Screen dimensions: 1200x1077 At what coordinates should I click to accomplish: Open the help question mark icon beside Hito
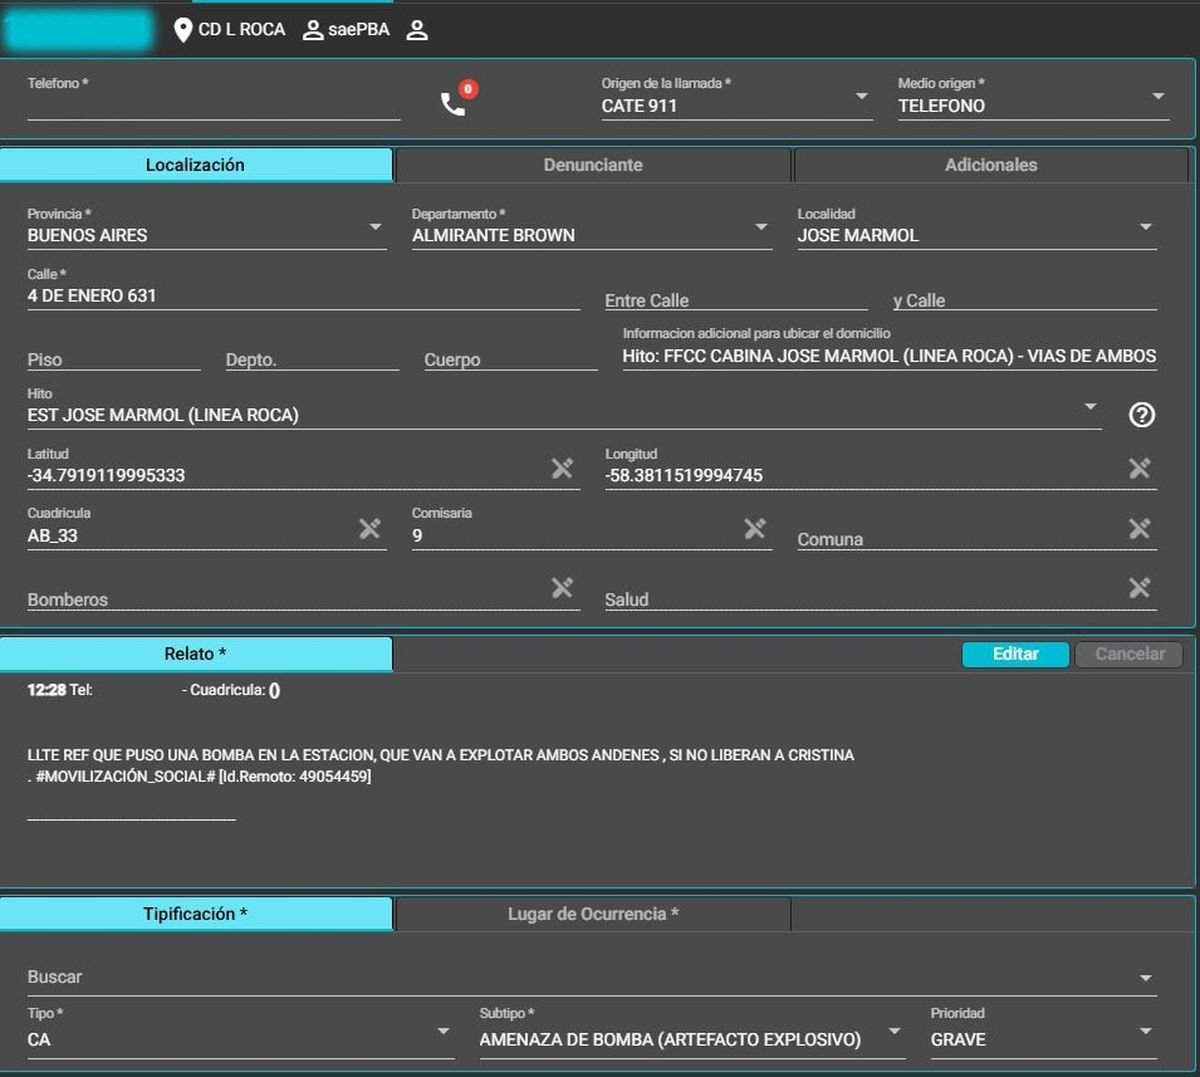tap(1141, 415)
